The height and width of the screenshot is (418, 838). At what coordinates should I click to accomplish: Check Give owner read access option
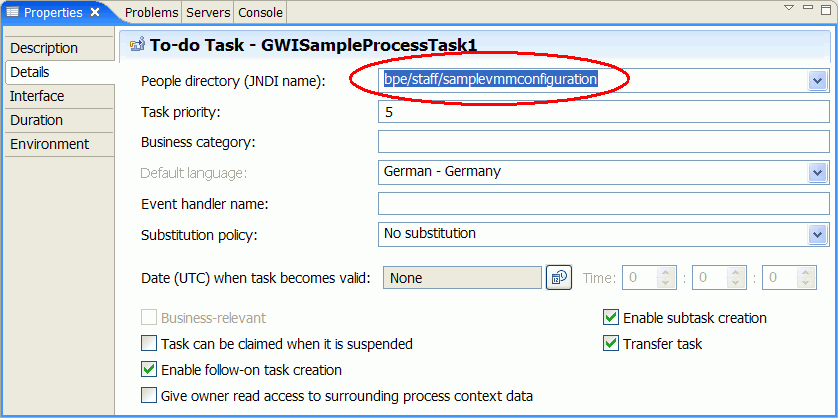[149, 396]
